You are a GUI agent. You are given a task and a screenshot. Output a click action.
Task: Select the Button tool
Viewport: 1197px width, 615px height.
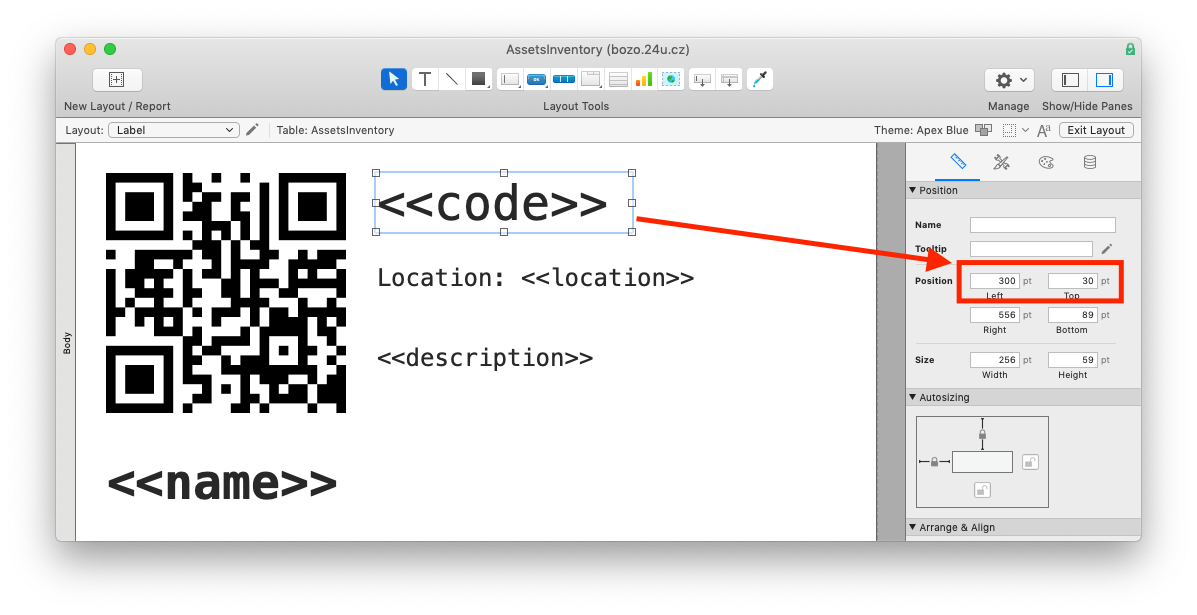pyautogui.click(x=537, y=79)
